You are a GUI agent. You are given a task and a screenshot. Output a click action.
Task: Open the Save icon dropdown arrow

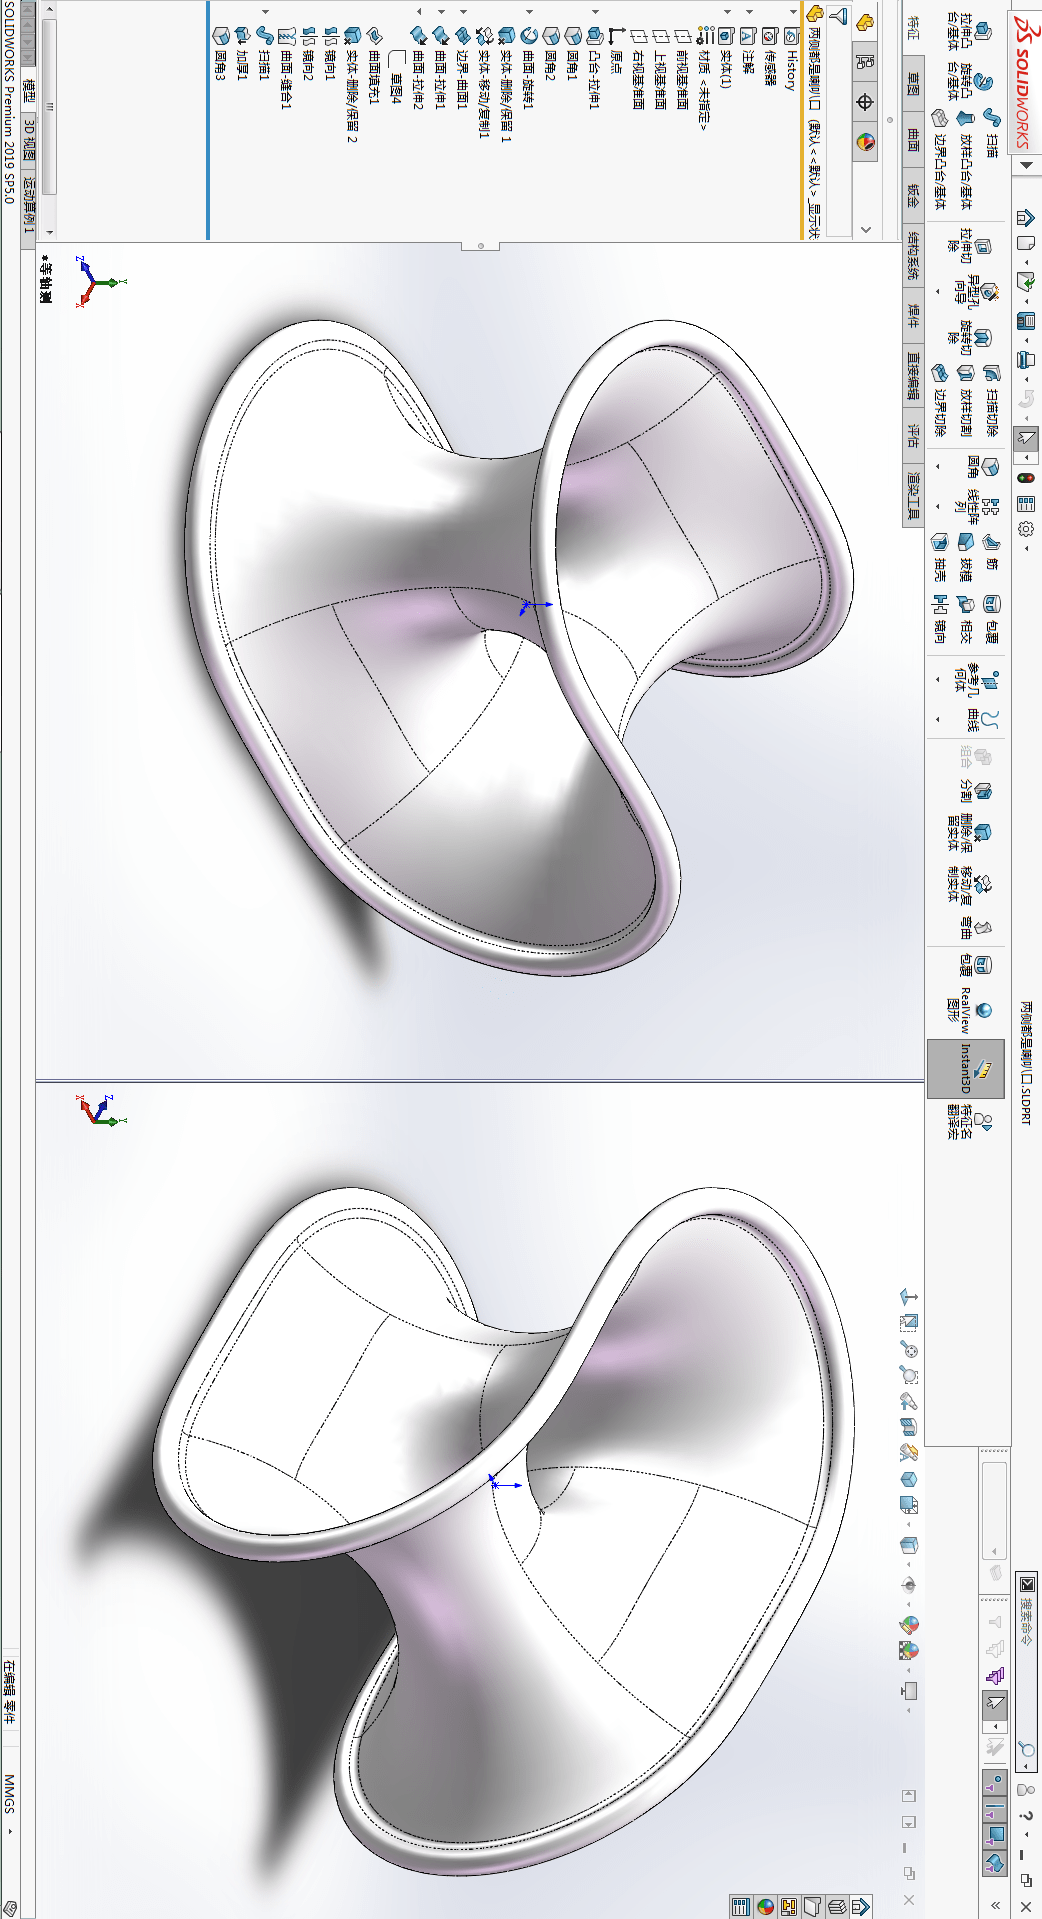point(1025,341)
